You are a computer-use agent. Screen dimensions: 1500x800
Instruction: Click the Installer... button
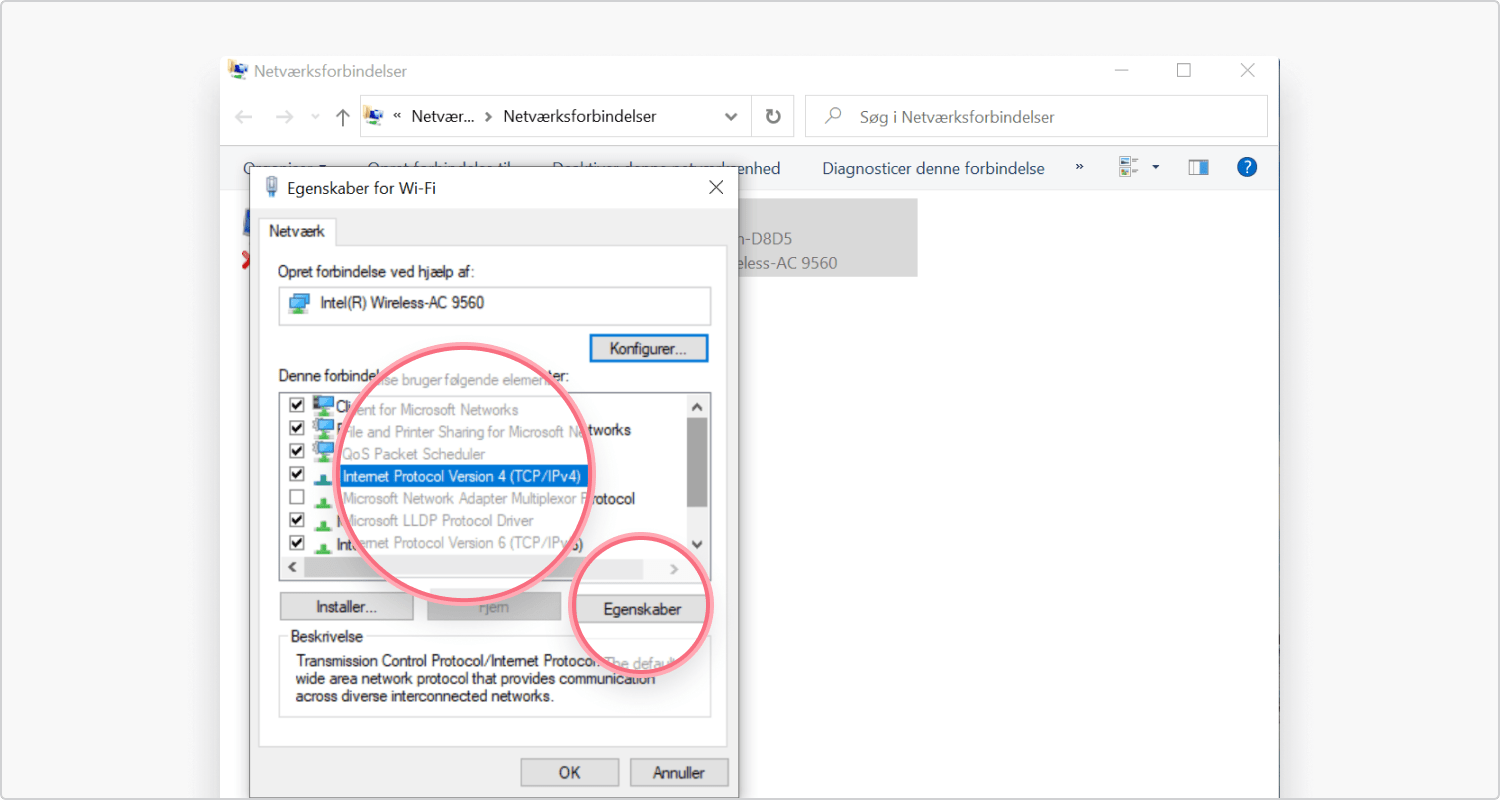point(346,607)
